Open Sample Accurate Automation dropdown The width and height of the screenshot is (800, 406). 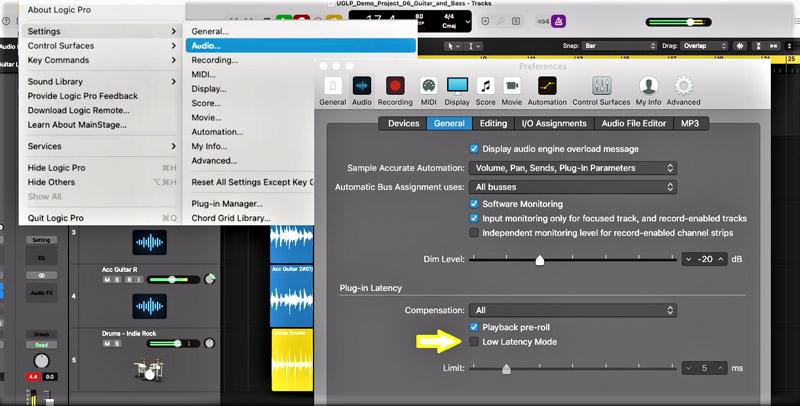click(573, 168)
